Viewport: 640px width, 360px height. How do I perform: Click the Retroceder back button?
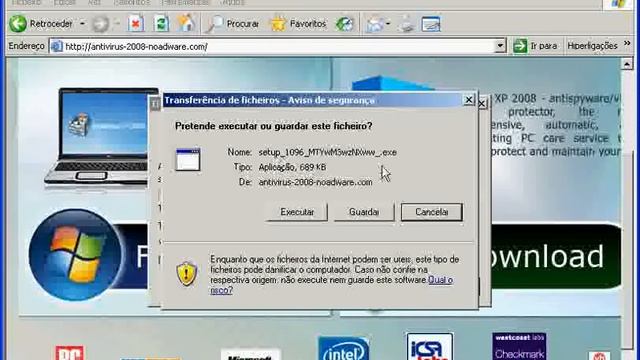[x=41, y=24]
